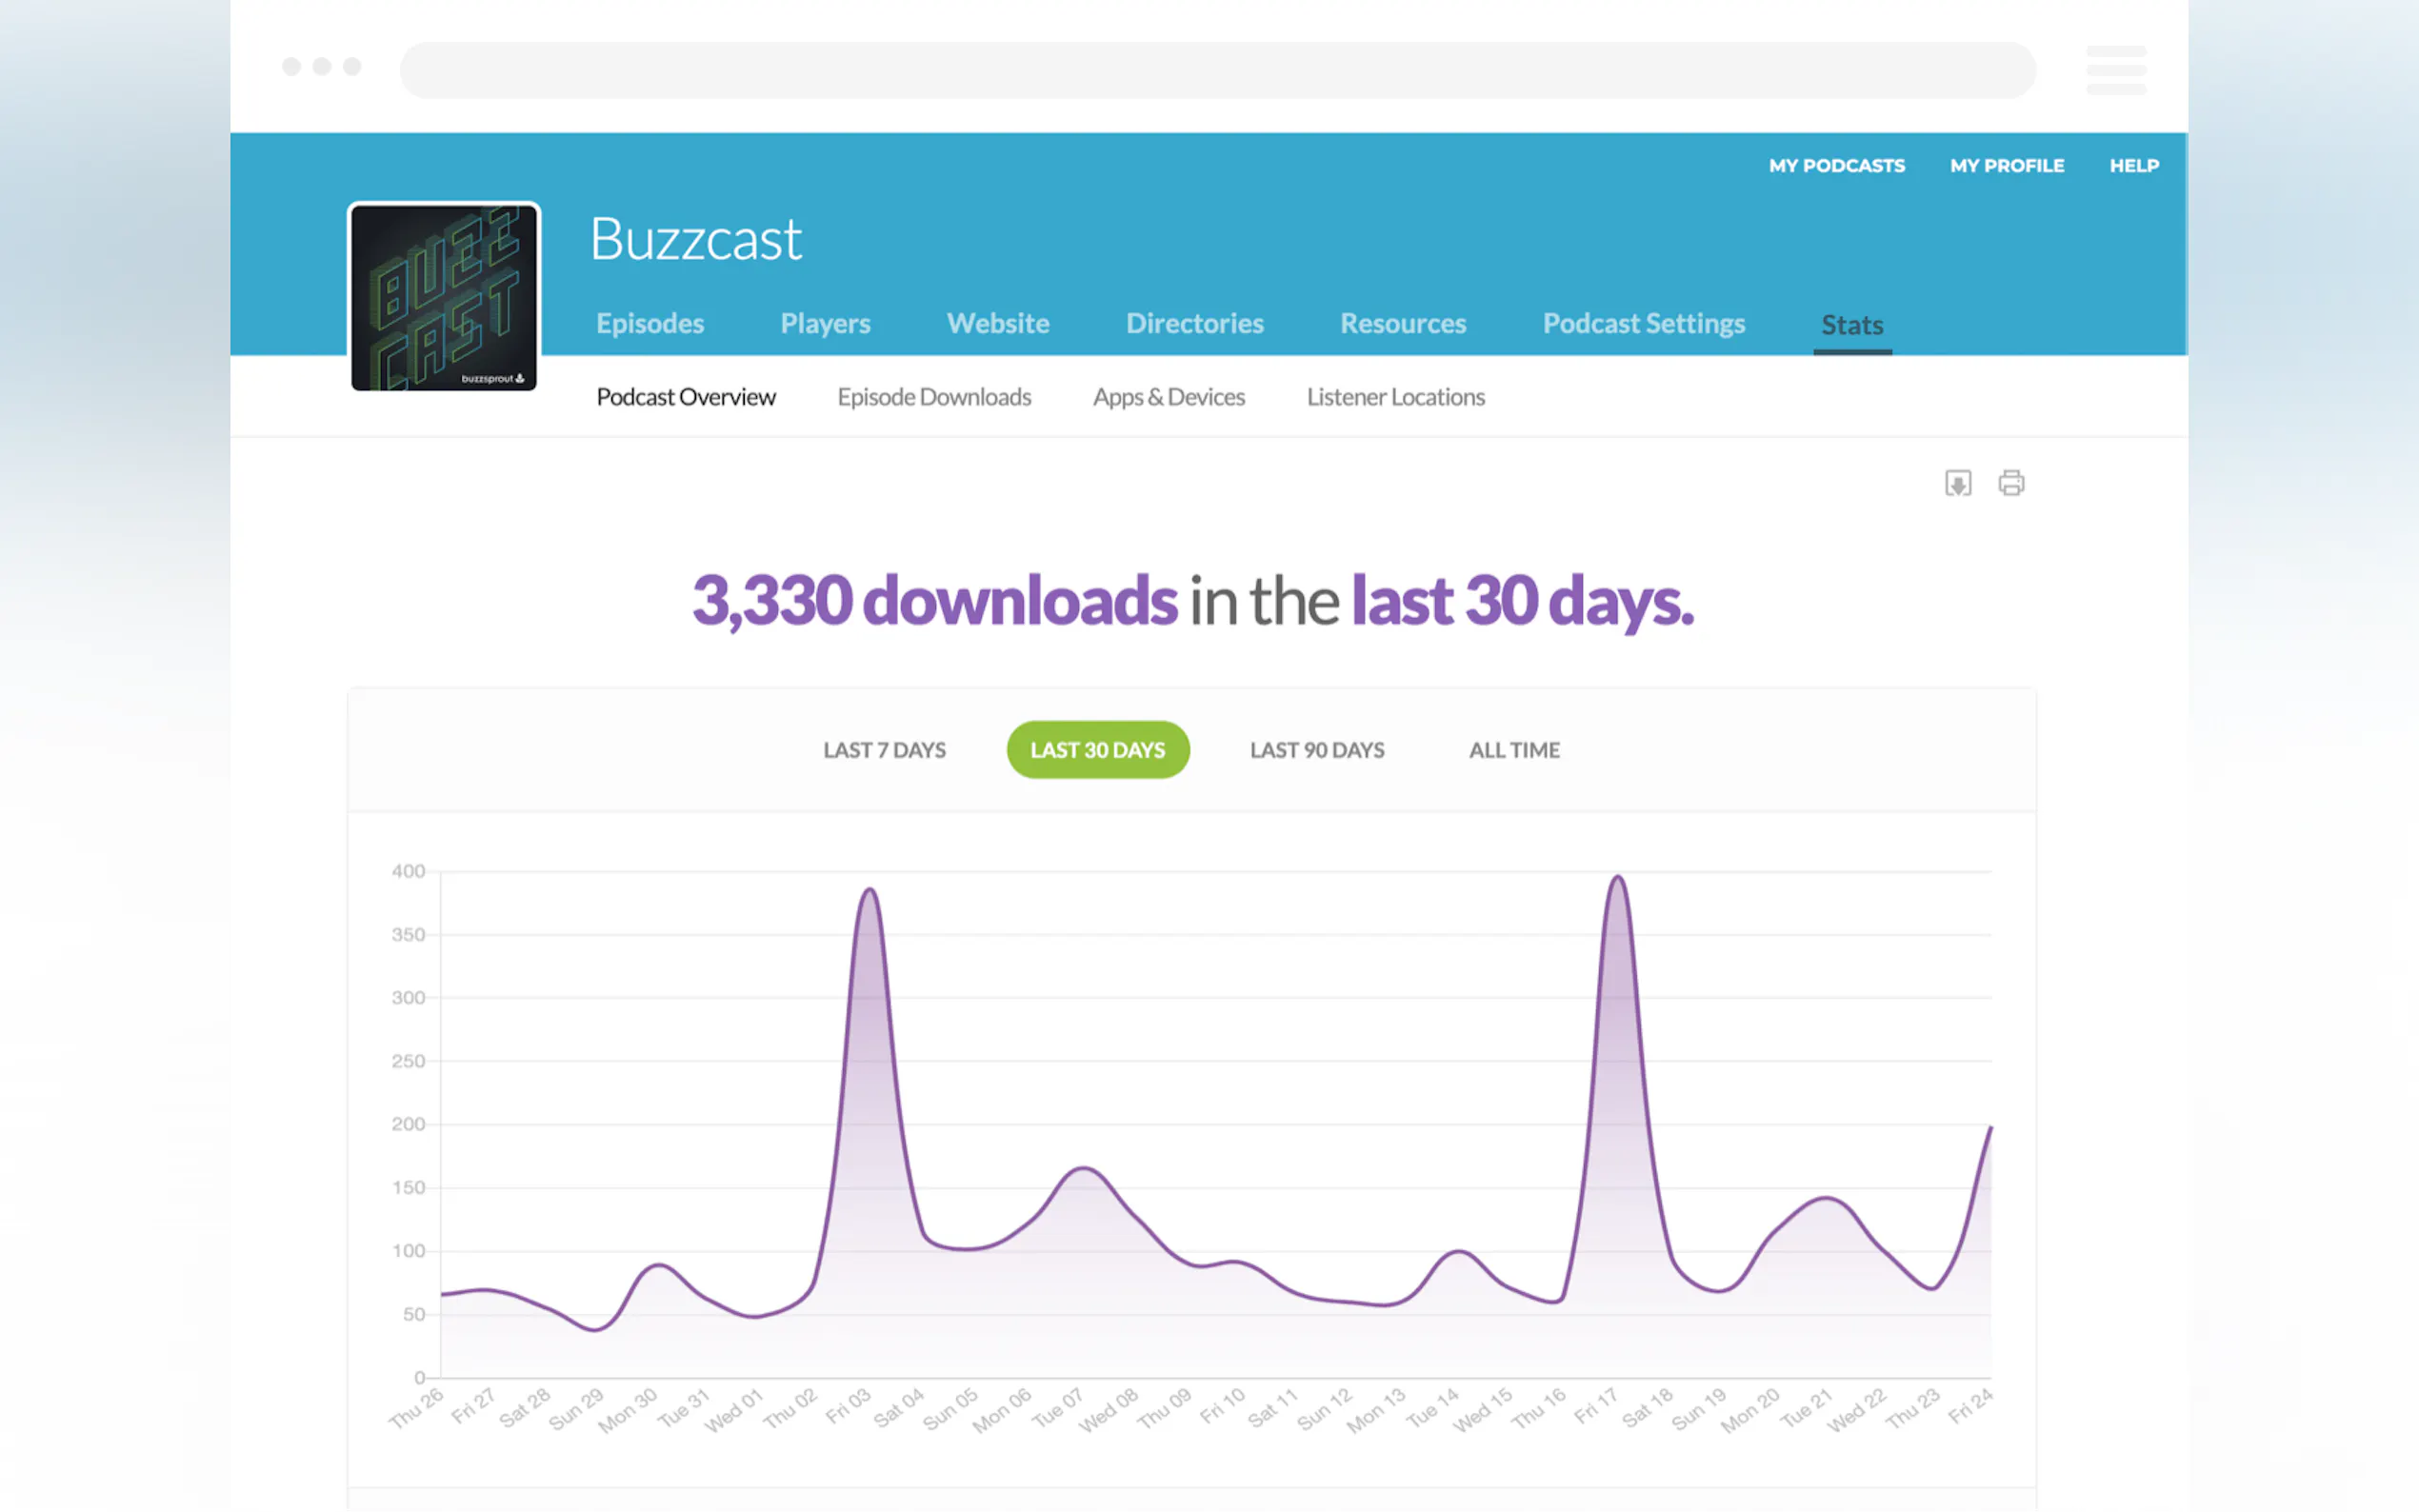
Task: Open the browser hamburger menu icon
Action: tap(2115, 70)
